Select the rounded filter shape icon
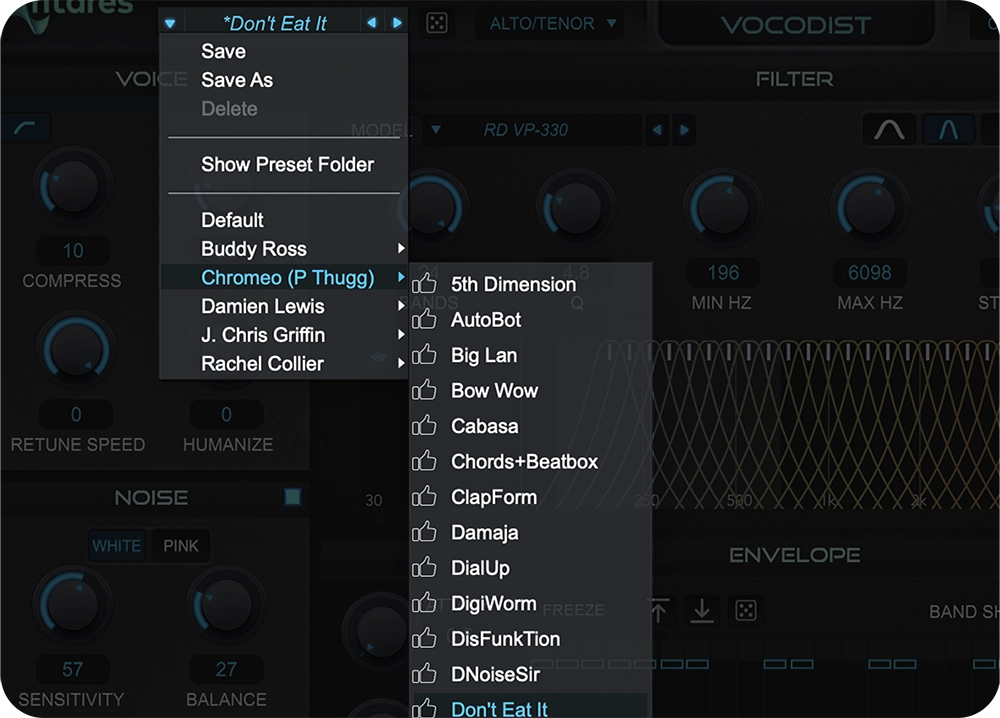Image resolution: width=1000 pixels, height=718 pixels. pos(889,129)
